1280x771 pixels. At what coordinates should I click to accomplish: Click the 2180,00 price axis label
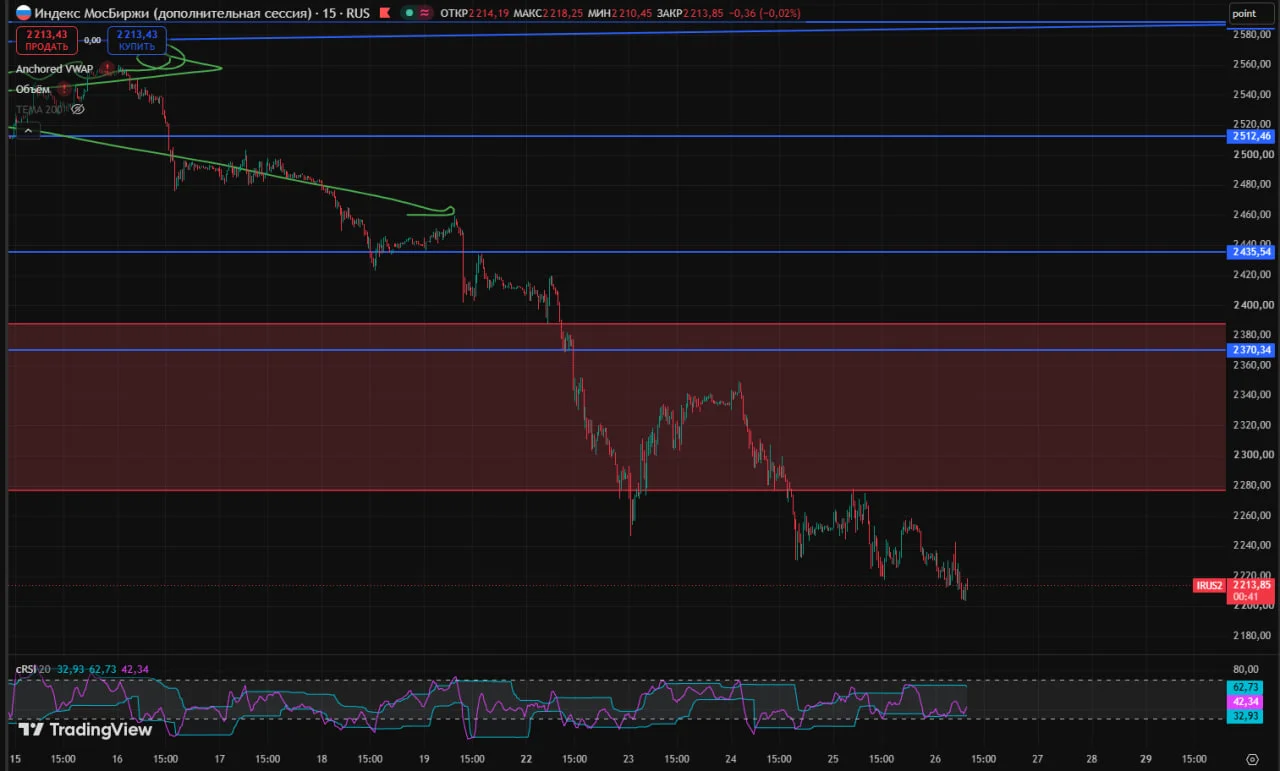(x=1253, y=636)
